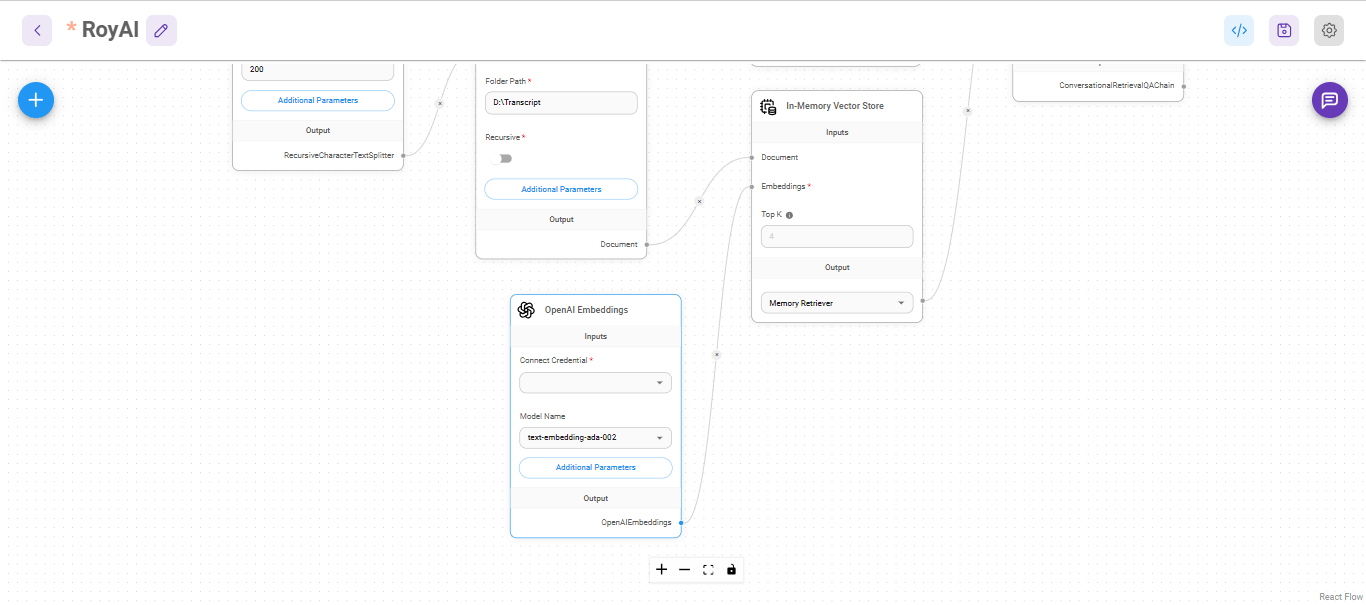Add a new node with plus button

[x=36, y=100]
